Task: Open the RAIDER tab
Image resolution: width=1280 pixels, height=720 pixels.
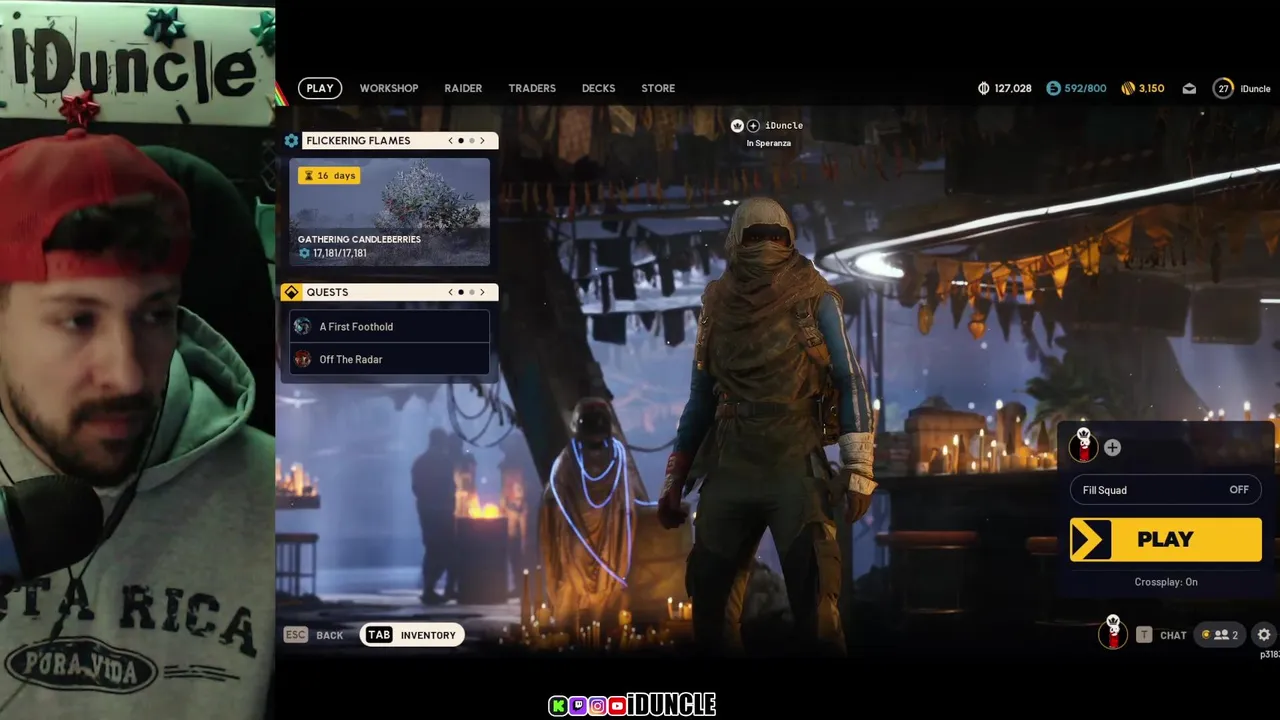Action: (x=463, y=88)
